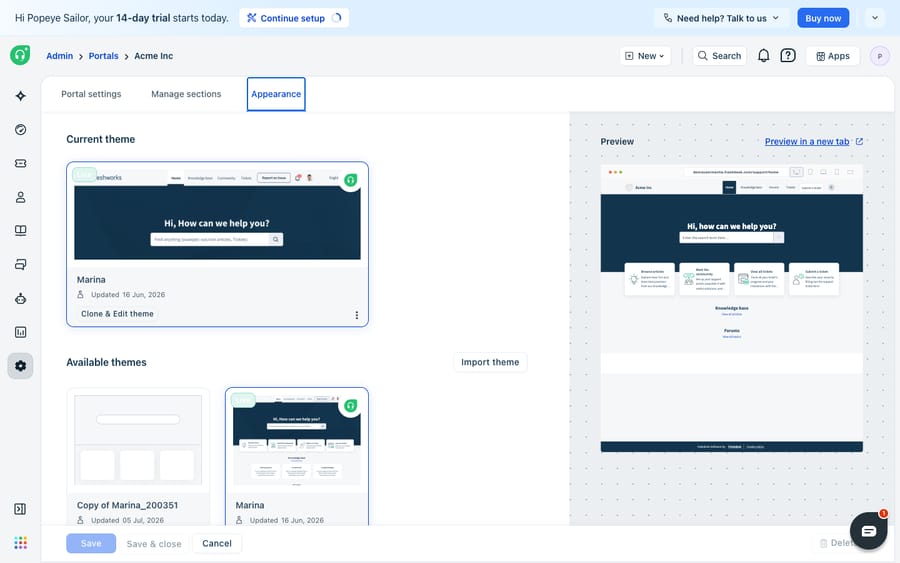The height and width of the screenshot is (563, 900).
Task: Click the portal Preview image
Action: point(731,309)
